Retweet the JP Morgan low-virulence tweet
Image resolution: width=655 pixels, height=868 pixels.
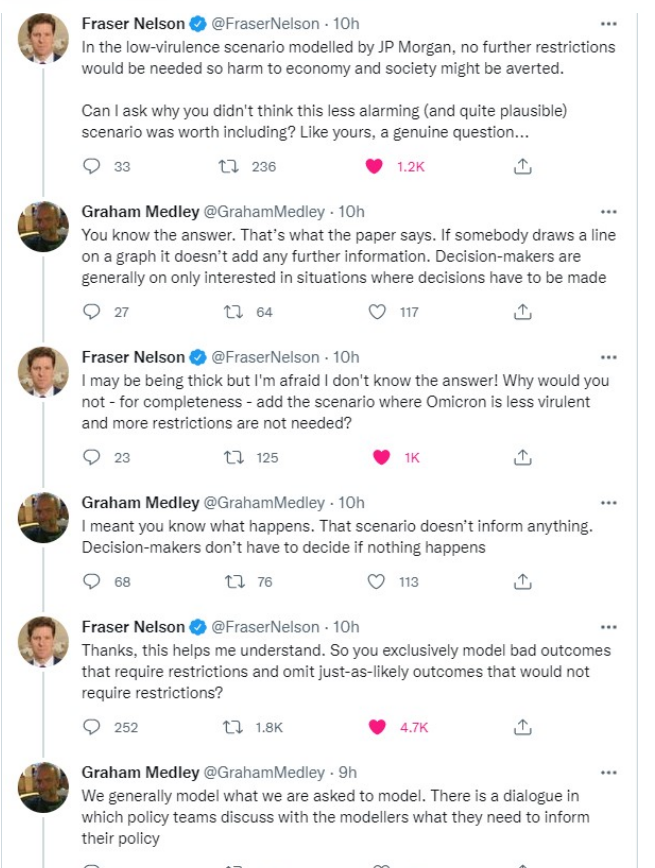(x=228, y=167)
